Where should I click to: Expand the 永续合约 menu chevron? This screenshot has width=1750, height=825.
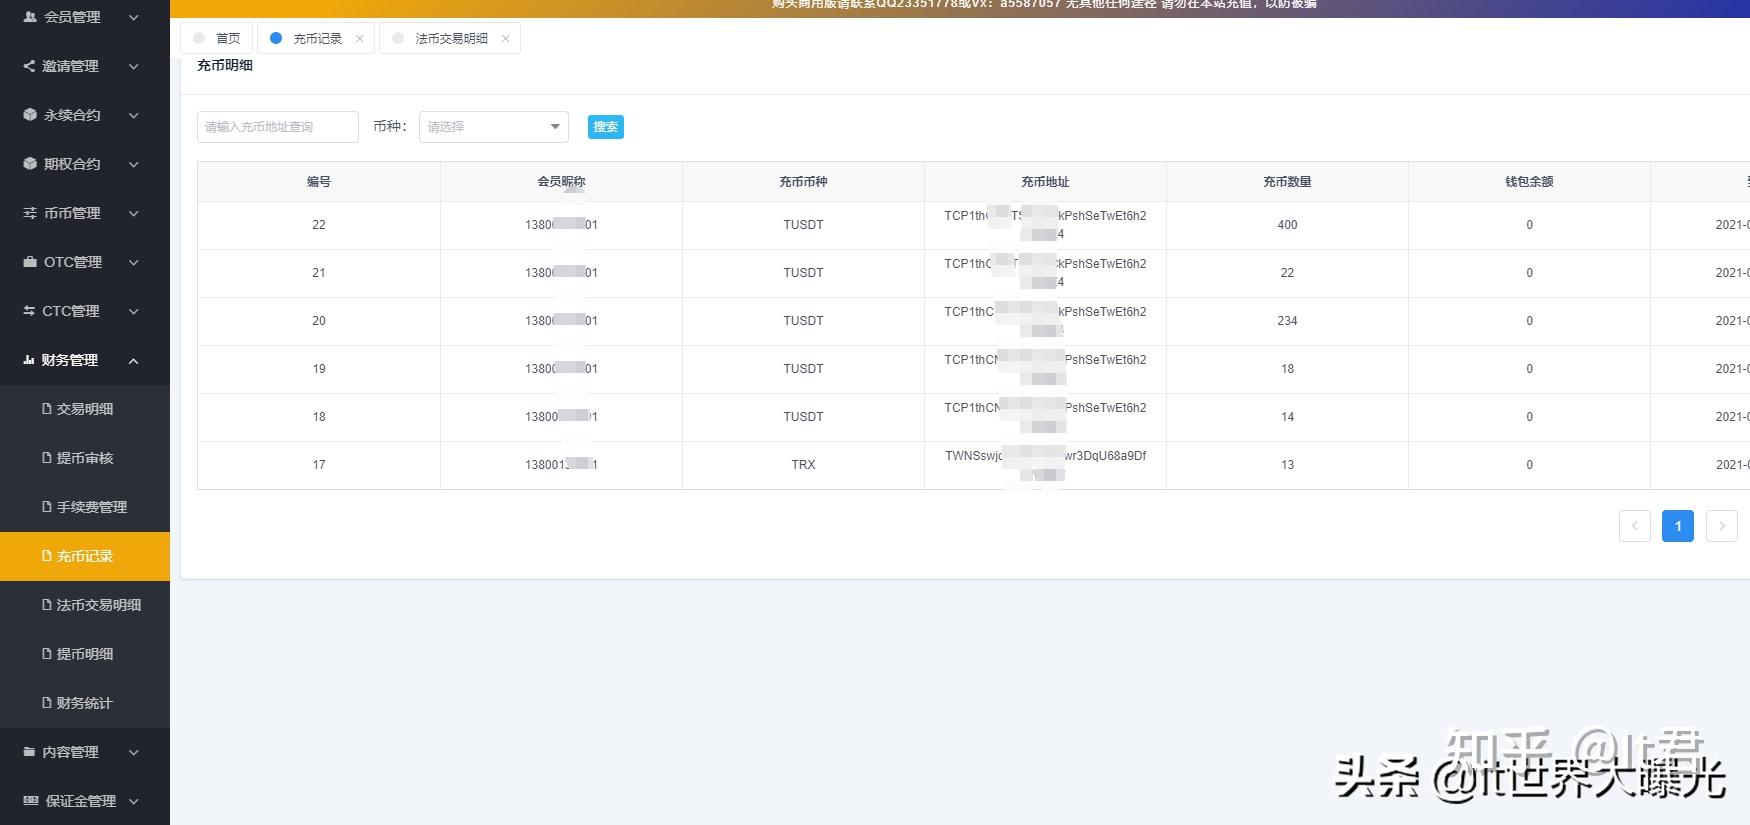pos(134,115)
